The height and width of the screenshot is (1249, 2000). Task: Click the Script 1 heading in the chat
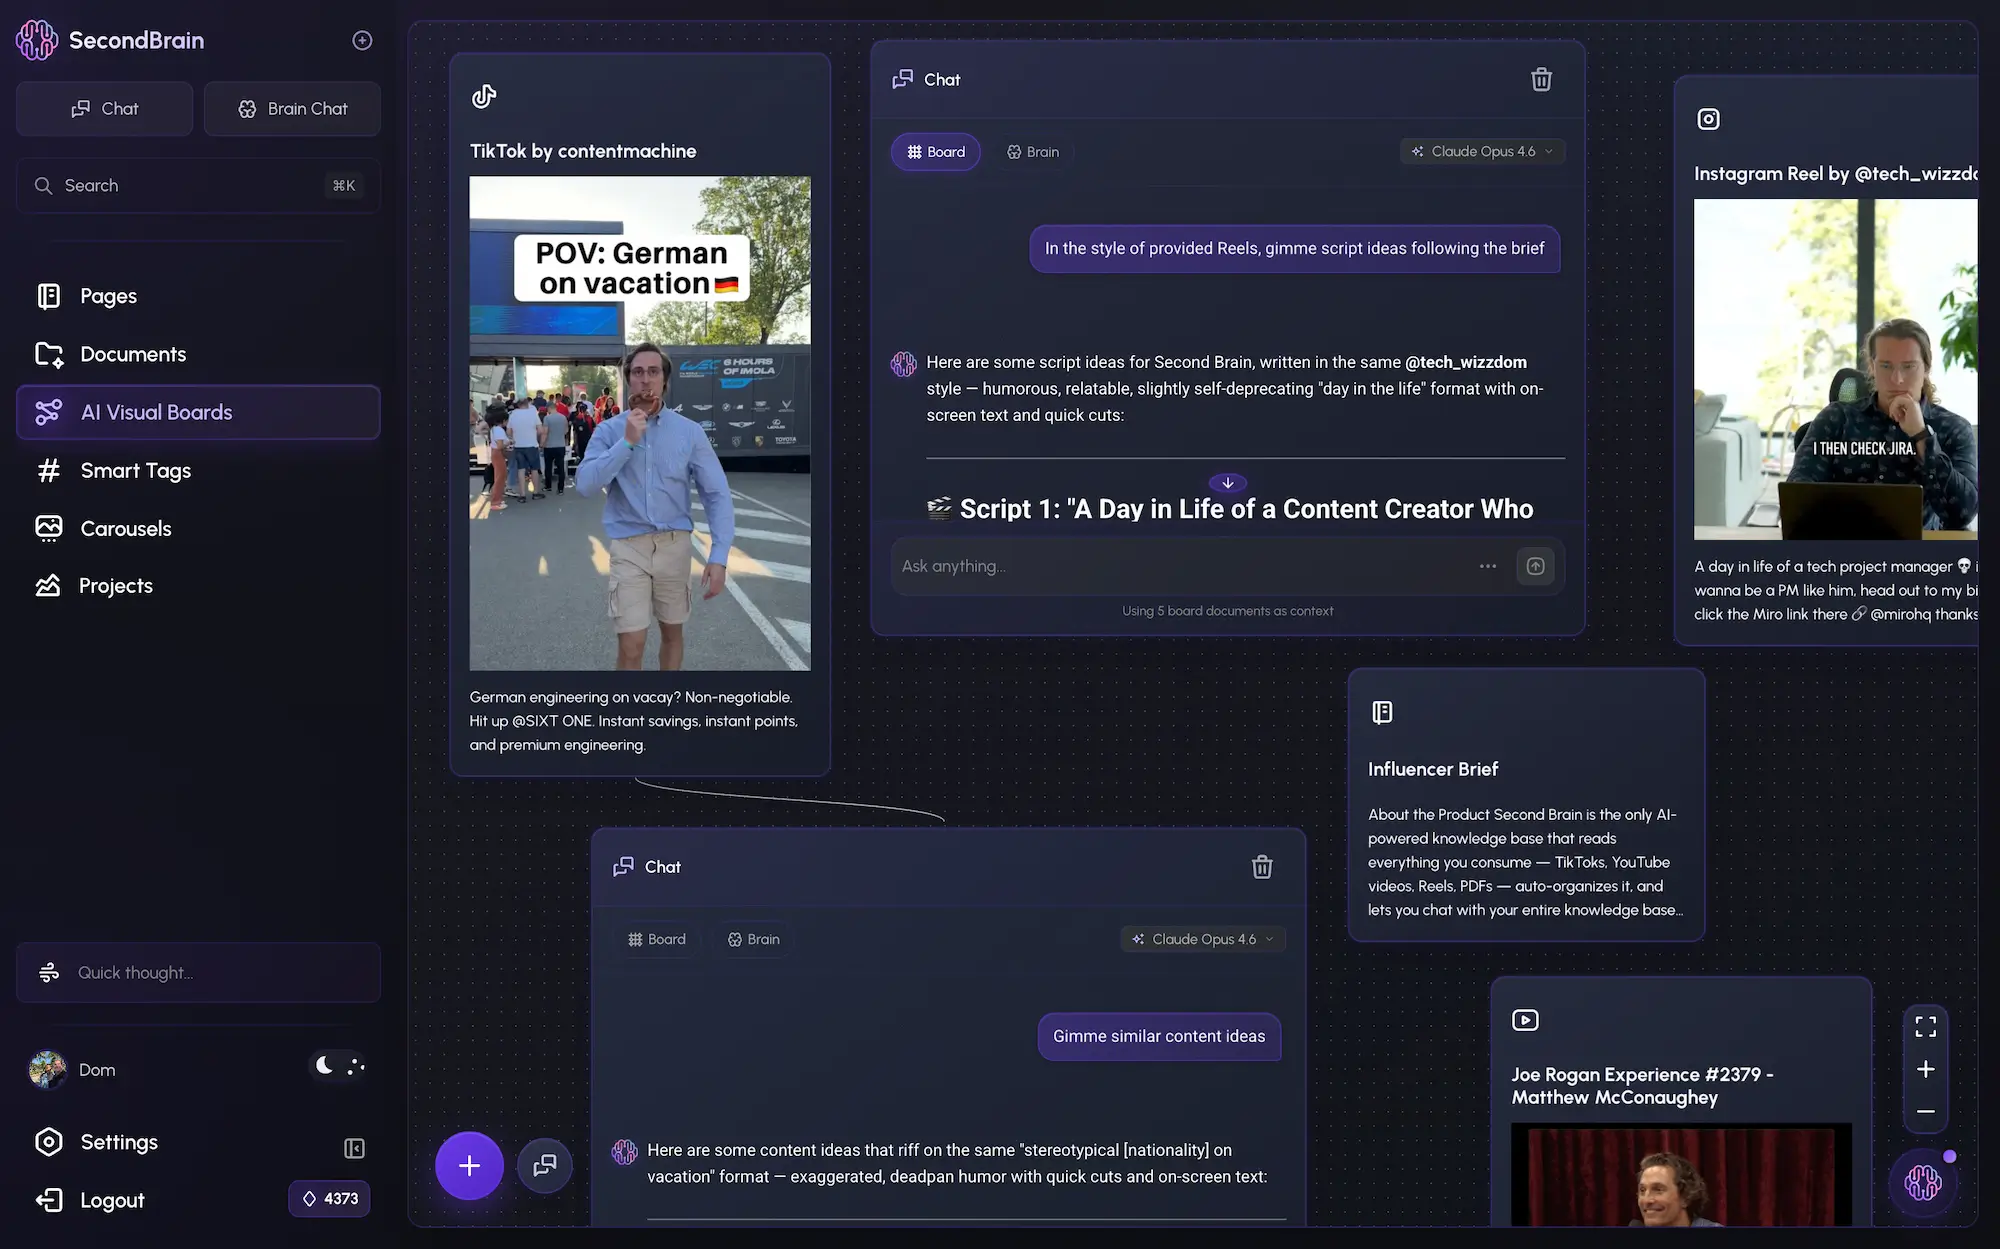(x=1230, y=509)
